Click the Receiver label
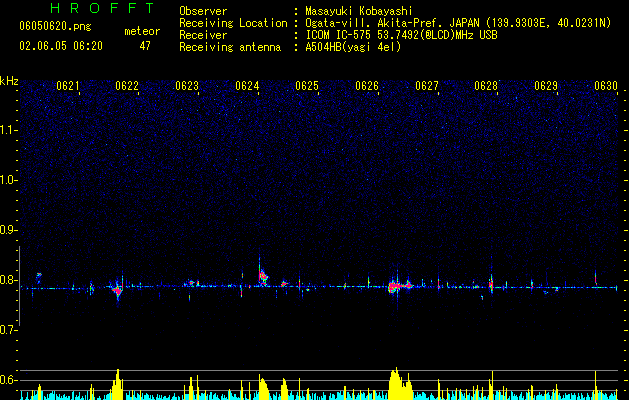This screenshot has height=400, width=629. coord(203,35)
